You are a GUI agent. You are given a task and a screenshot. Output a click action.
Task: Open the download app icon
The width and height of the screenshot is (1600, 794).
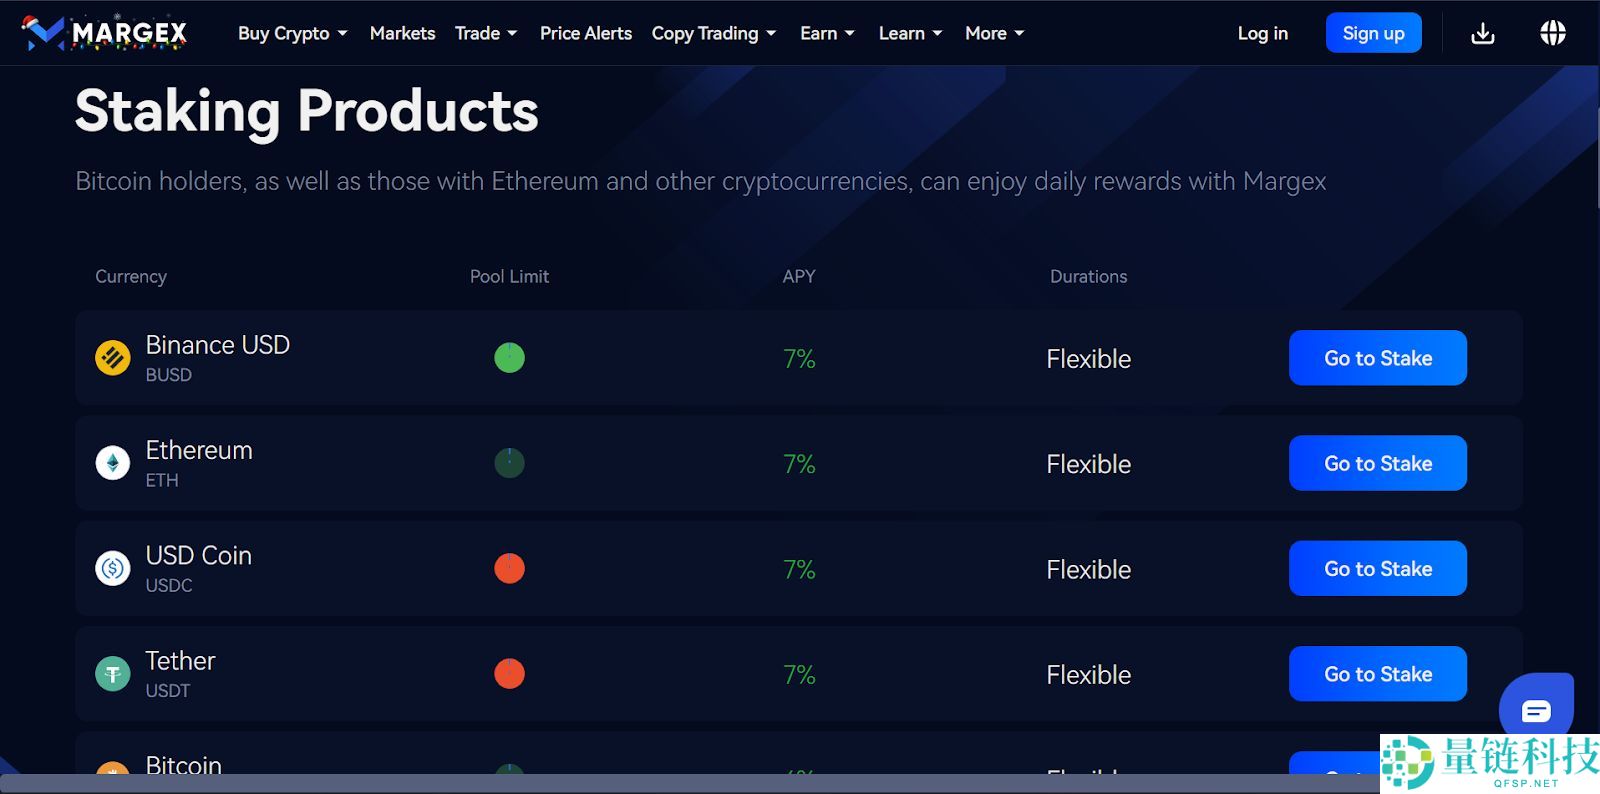tap(1483, 33)
